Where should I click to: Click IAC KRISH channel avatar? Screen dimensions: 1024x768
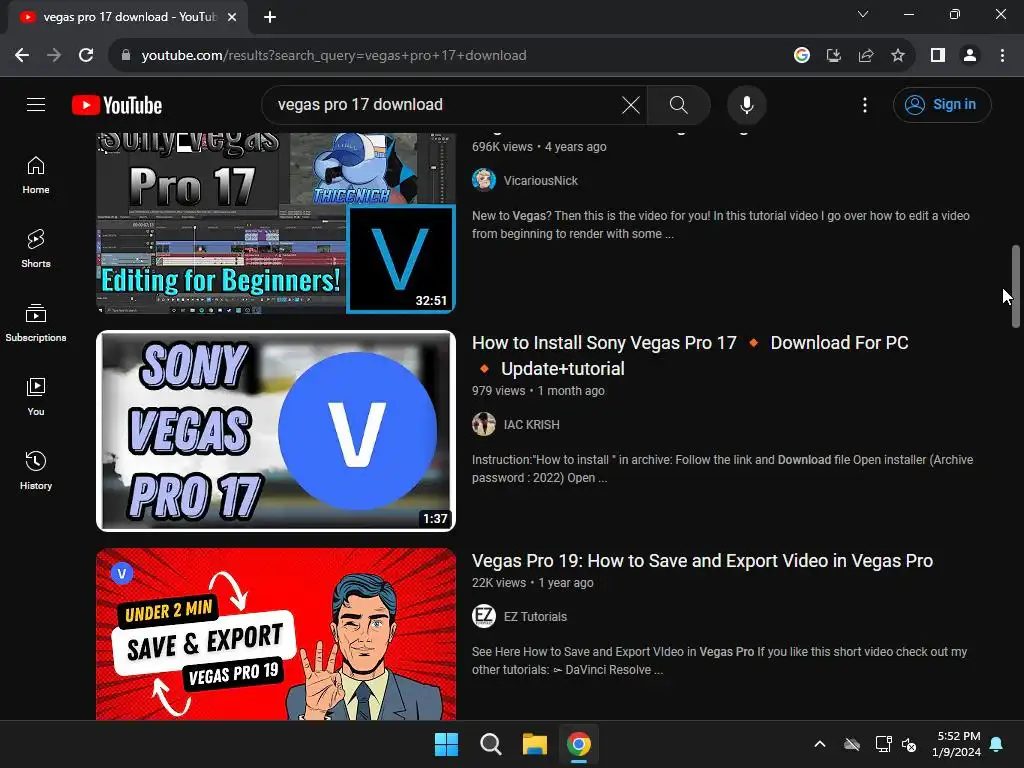tap(484, 424)
